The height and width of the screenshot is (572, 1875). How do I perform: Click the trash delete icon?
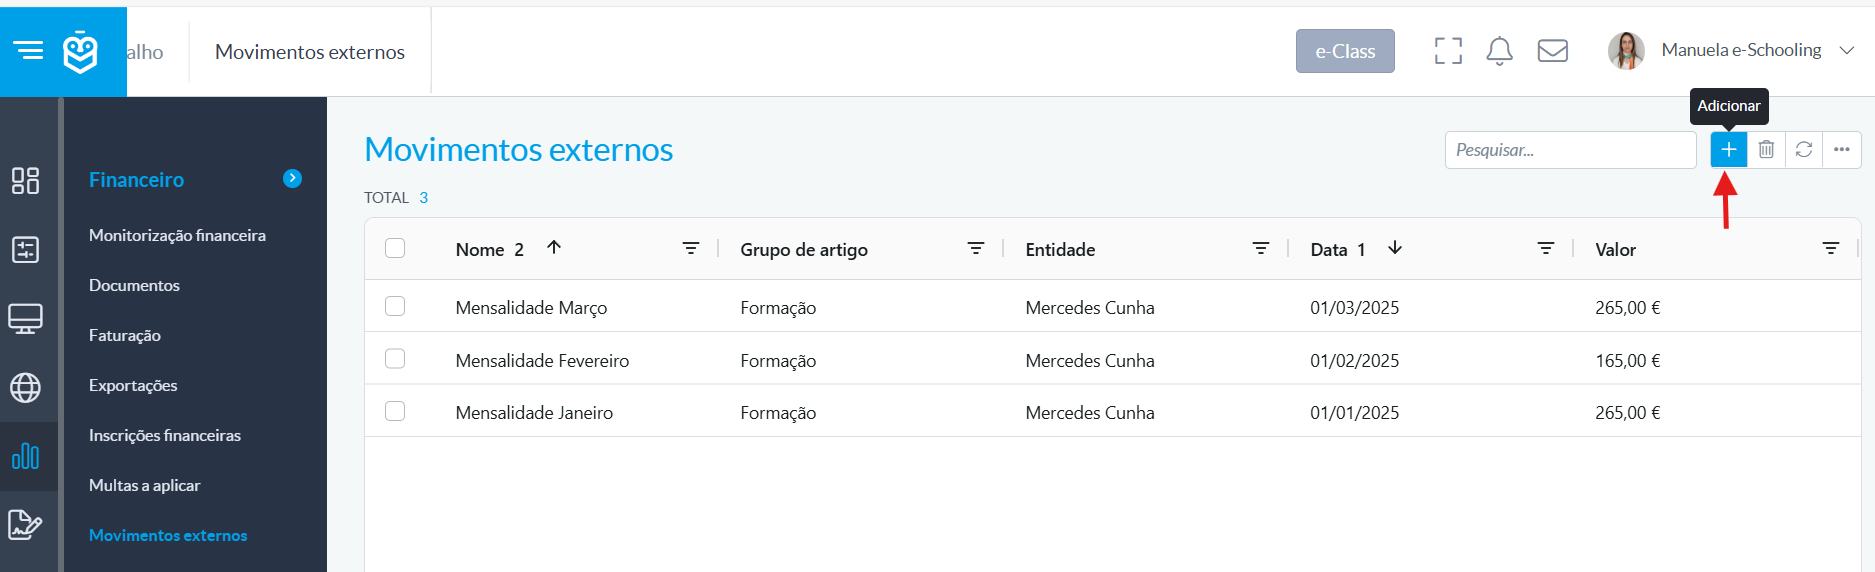(x=1766, y=149)
